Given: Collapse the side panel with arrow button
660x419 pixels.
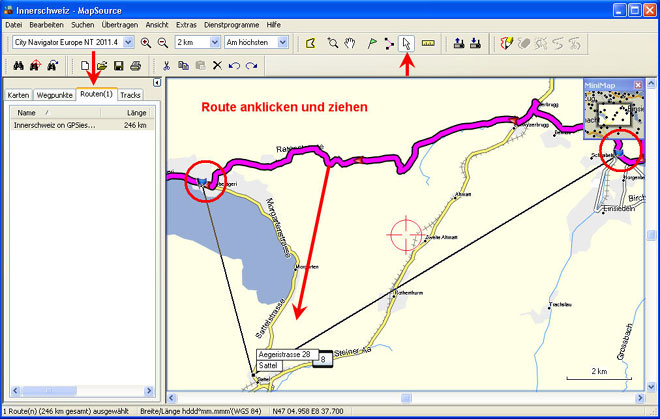Looking at the screenshot, I should pyautogui.click(x=157, y=83).
